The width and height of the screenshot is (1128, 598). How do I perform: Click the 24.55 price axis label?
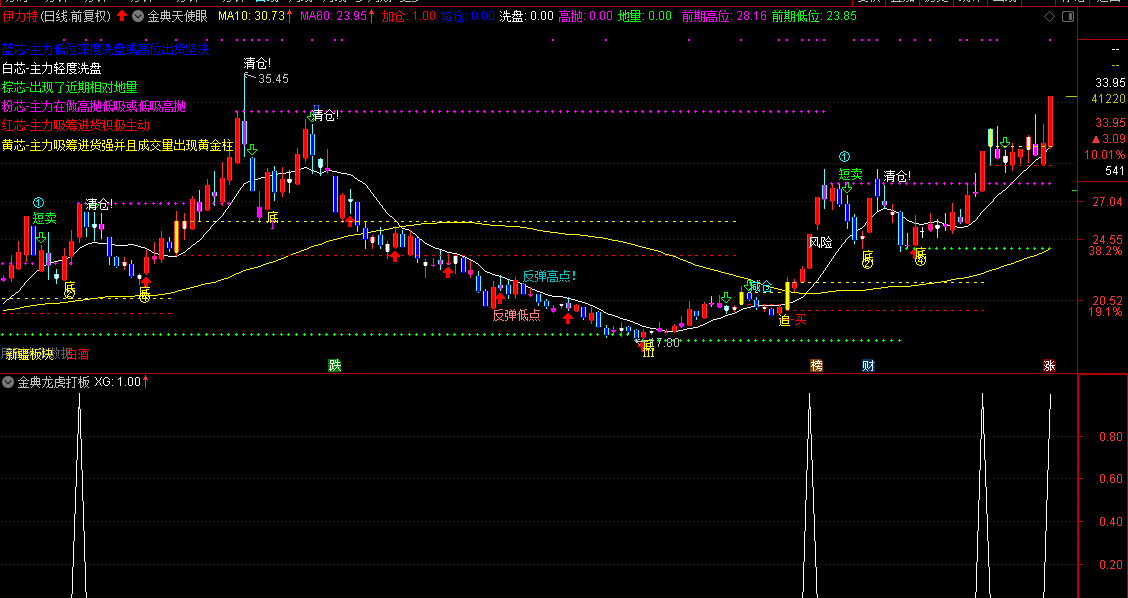1107,239
